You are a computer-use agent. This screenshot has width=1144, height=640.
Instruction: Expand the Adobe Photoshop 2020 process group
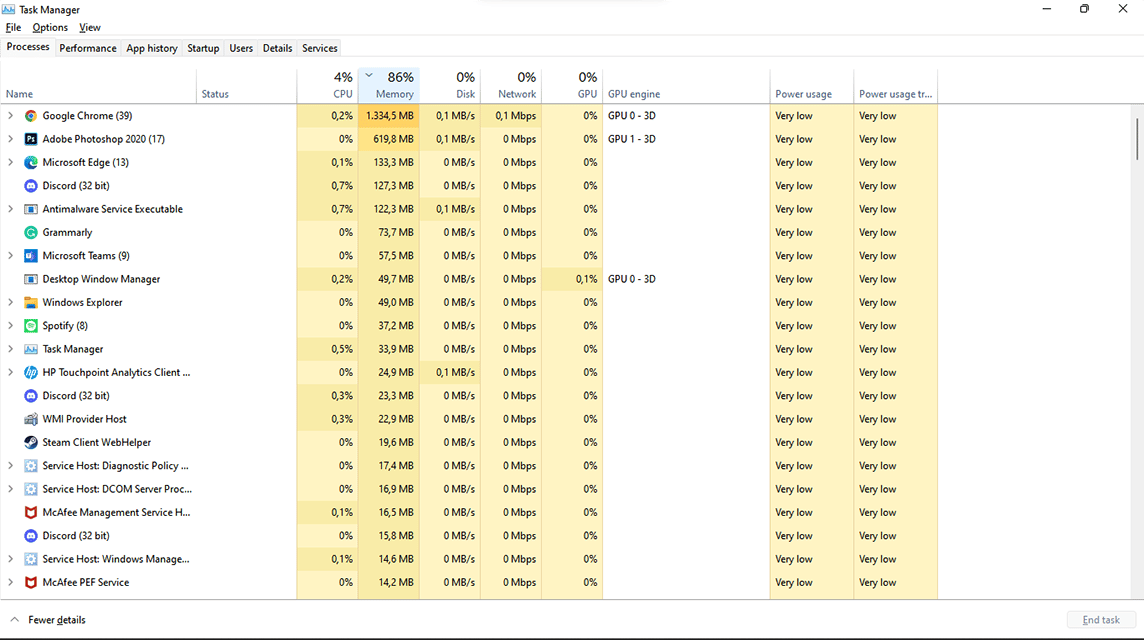[x=10, y=139]
